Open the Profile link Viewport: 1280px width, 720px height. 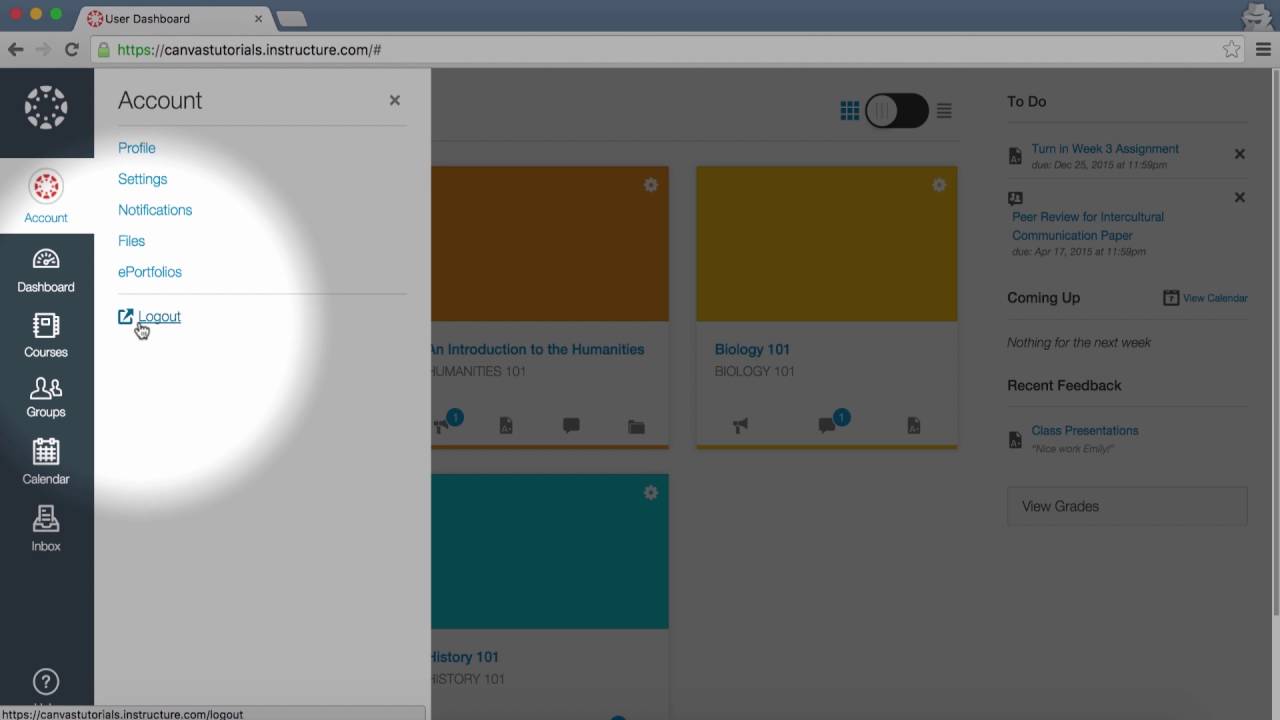click(137, 148)
